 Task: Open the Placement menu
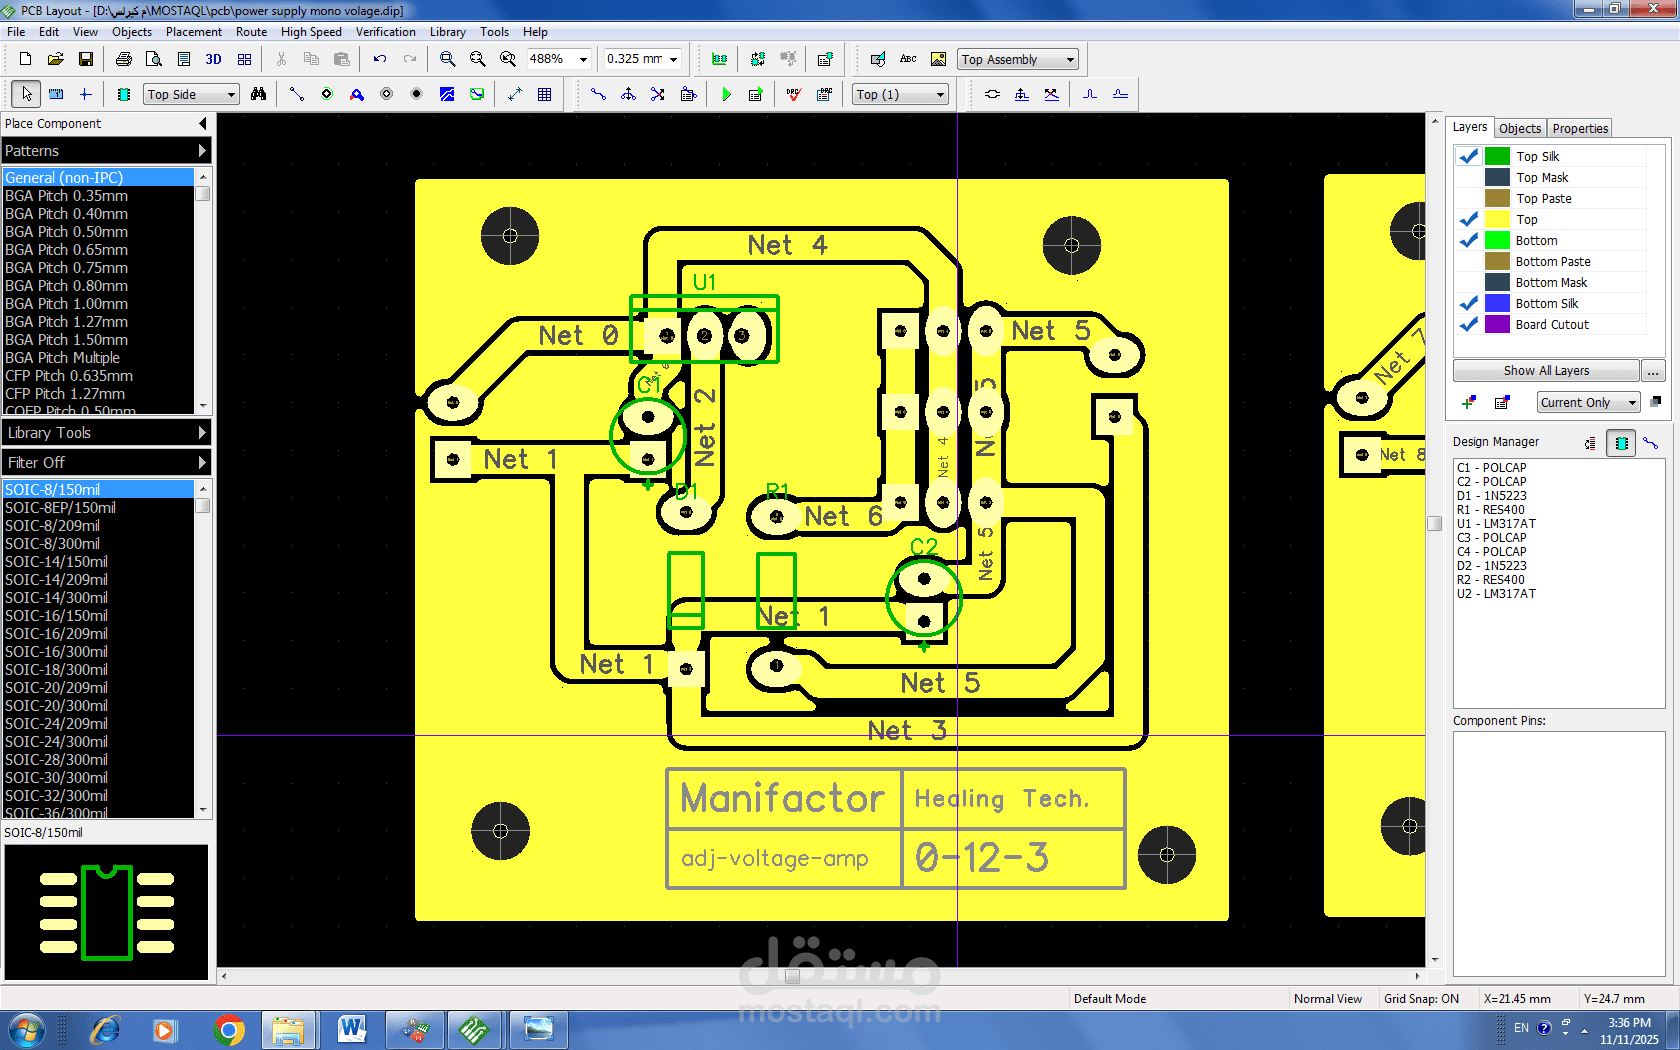click(x=194, y=32)
